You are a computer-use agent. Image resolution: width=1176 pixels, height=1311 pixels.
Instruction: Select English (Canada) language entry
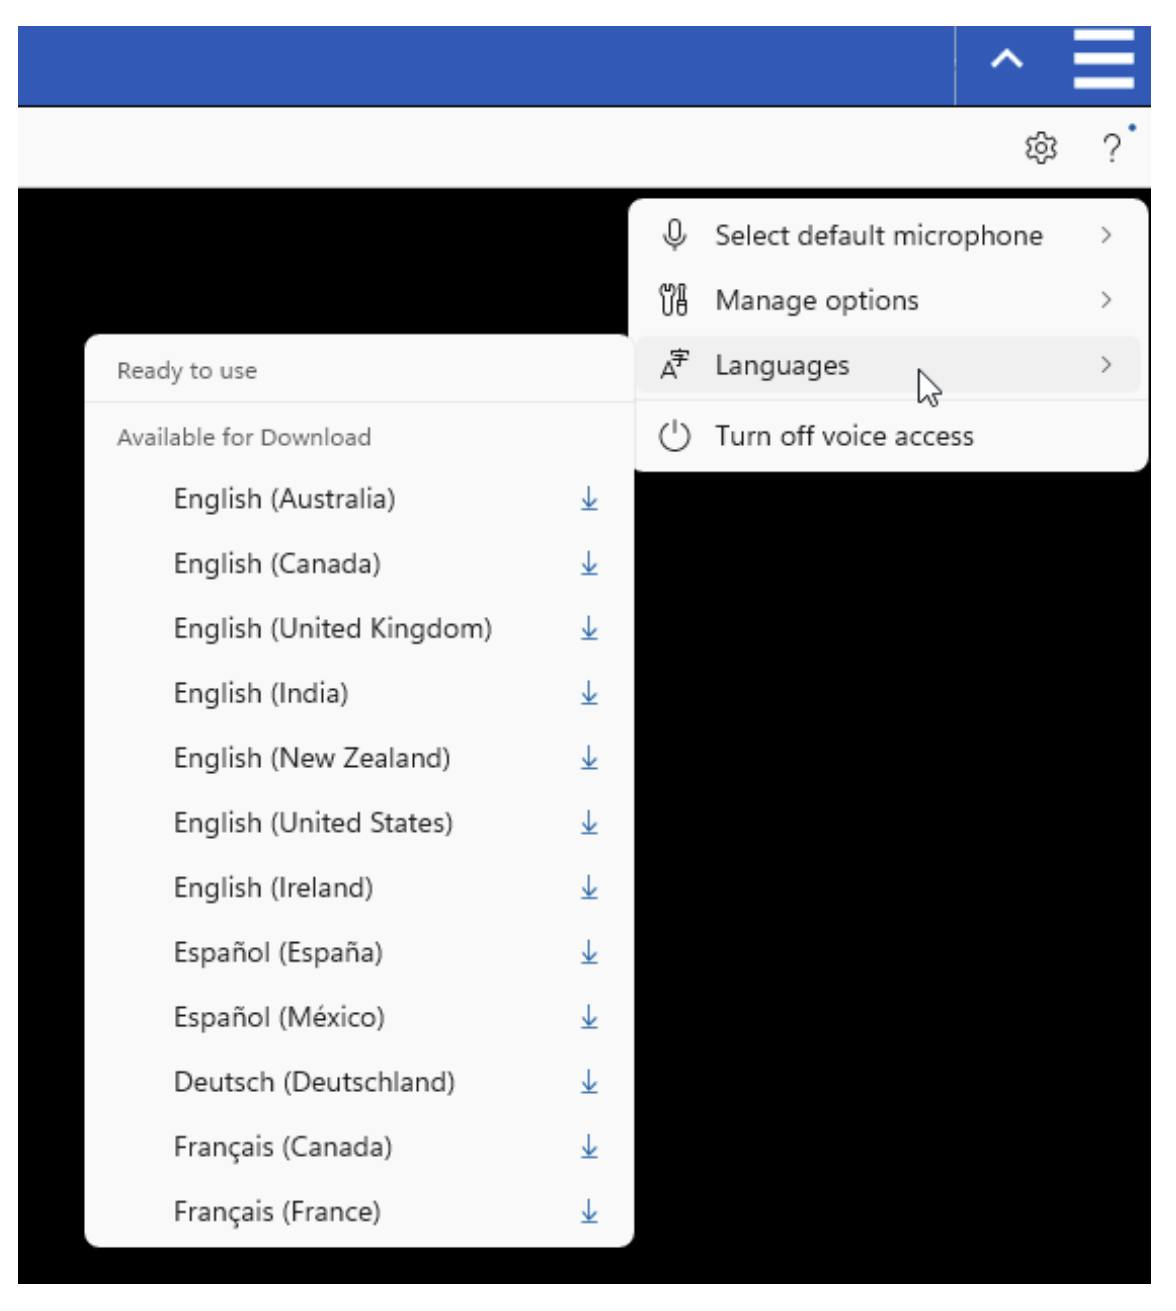point(277,564)
